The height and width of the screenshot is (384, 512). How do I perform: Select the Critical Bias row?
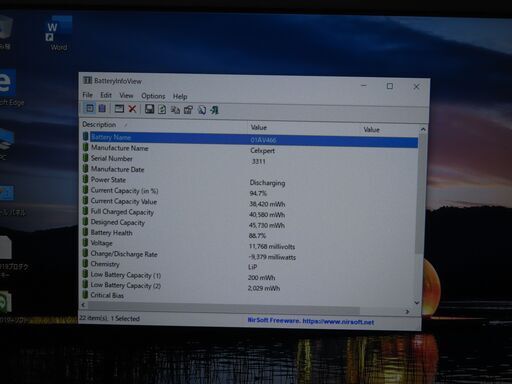(x=248, y=296)
